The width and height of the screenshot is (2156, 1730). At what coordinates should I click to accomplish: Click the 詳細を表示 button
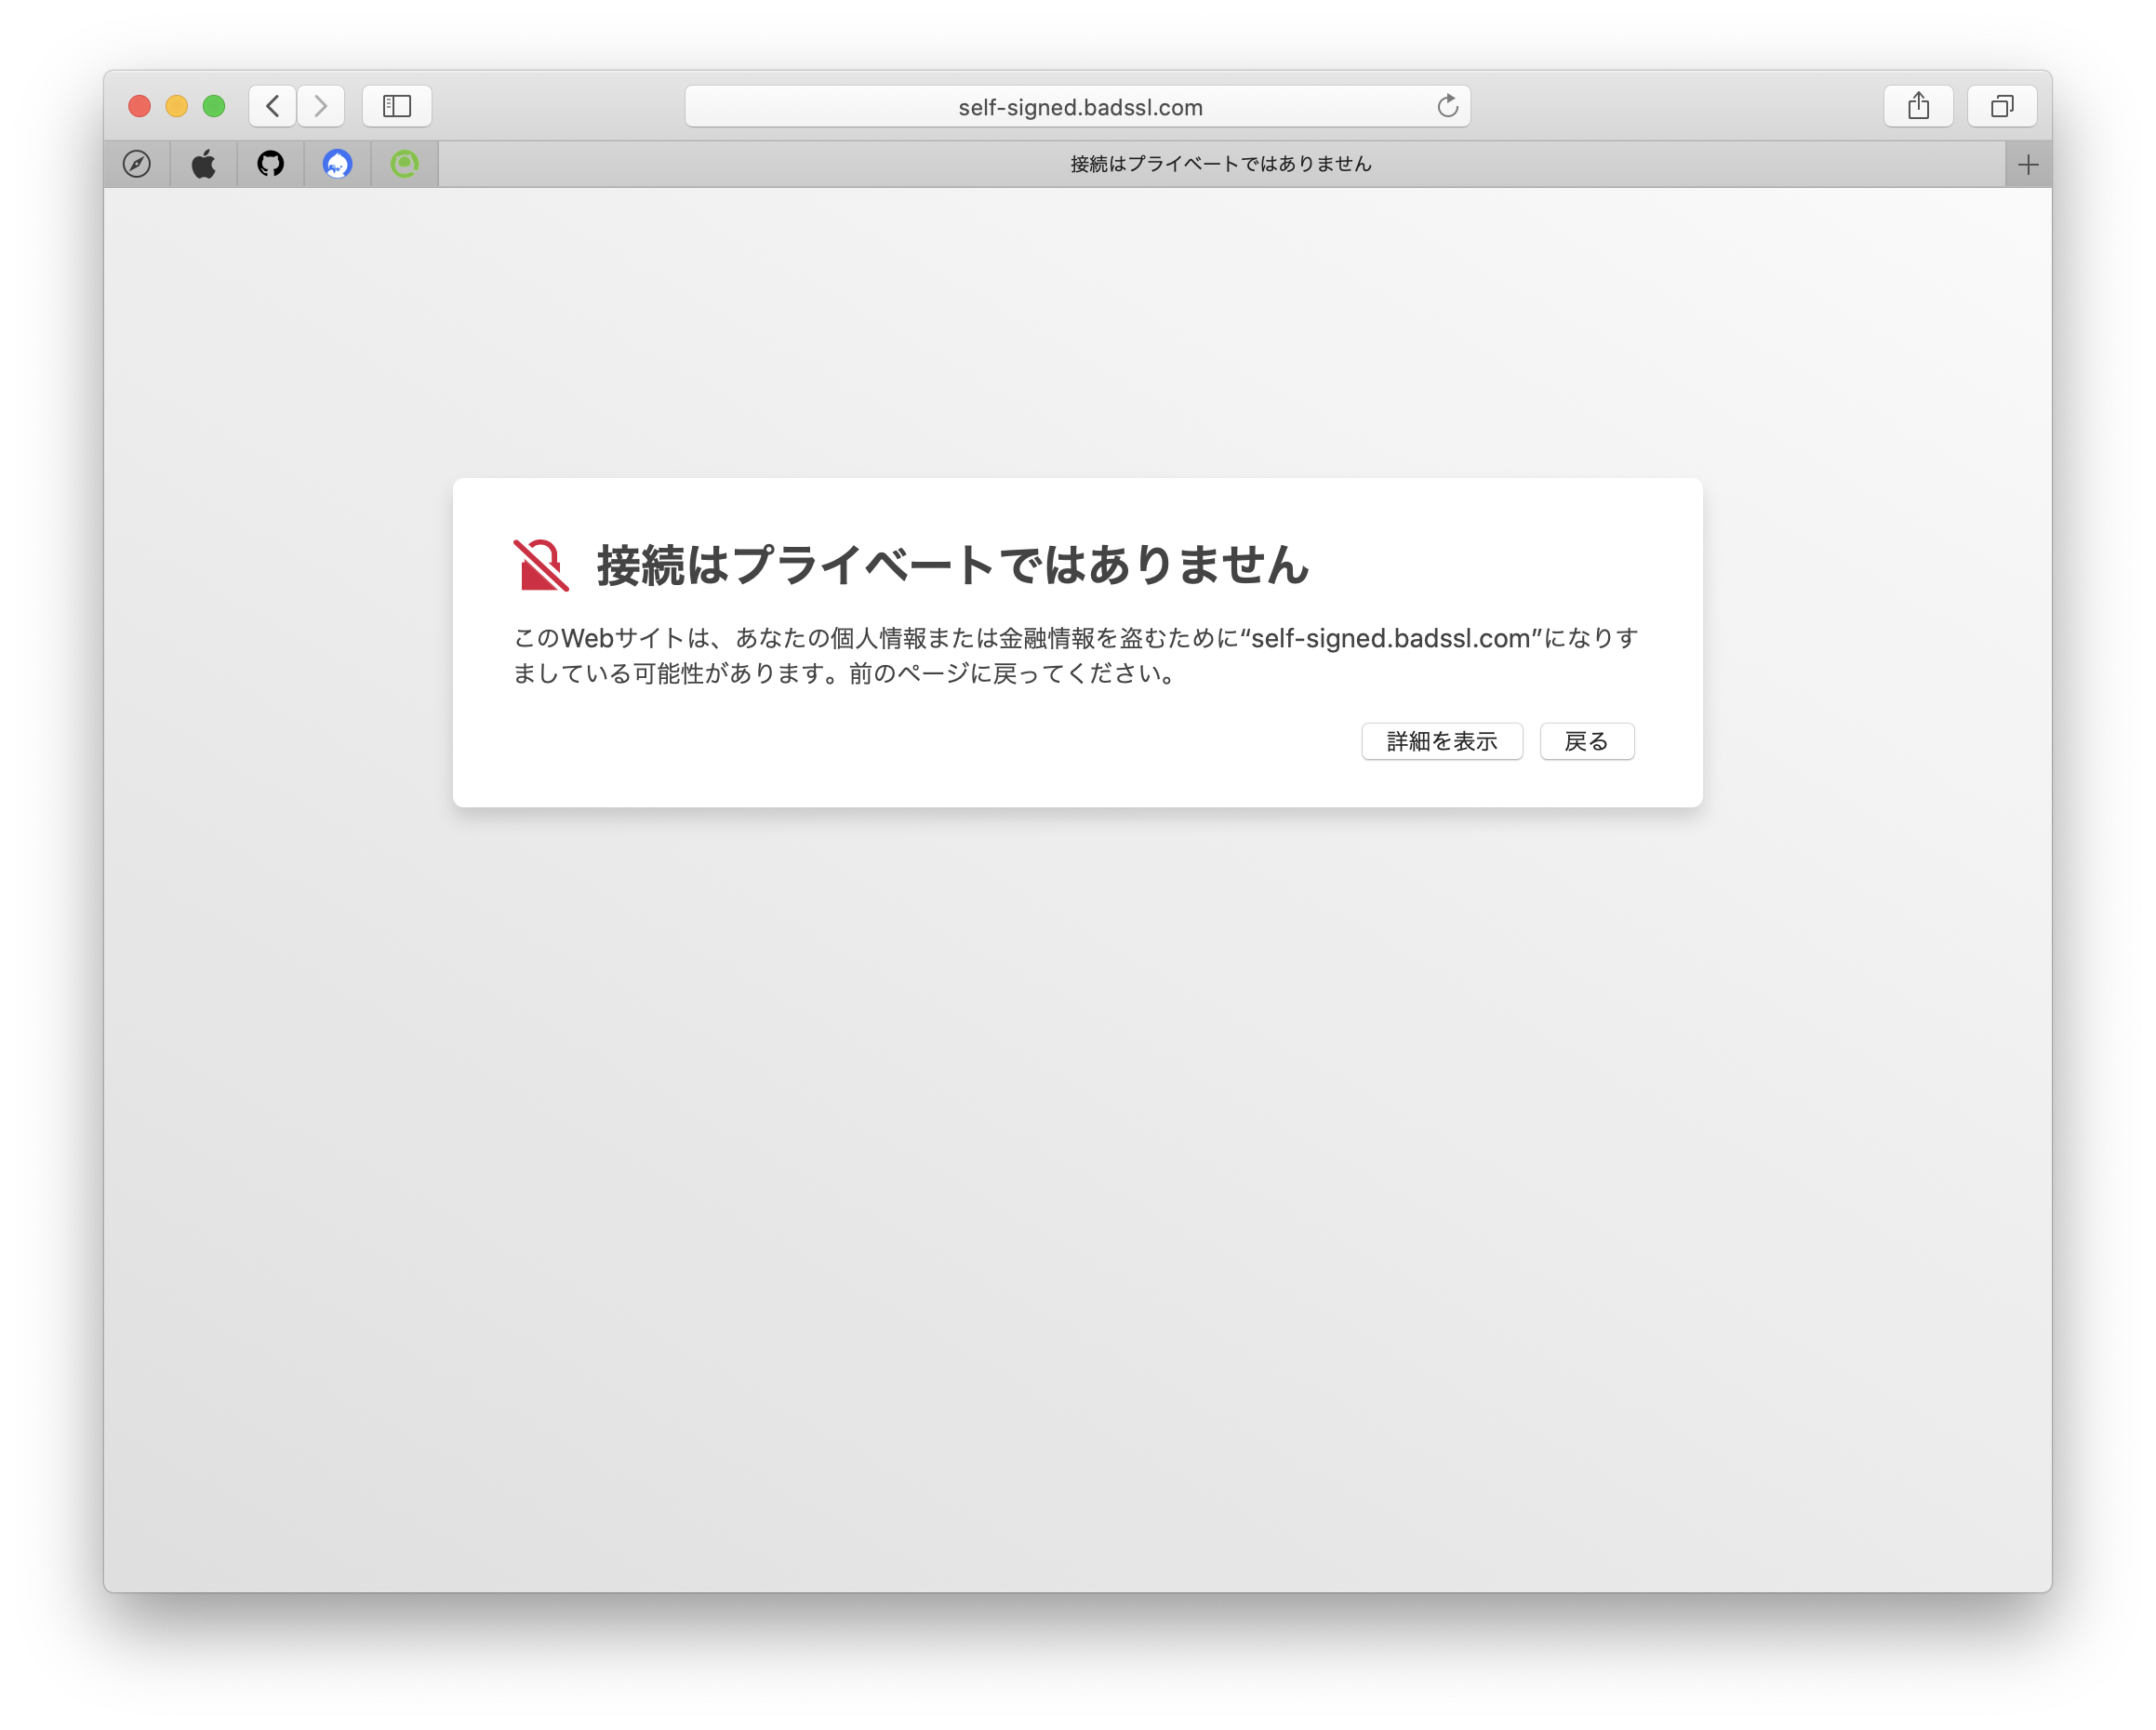tap(1442, 741)
